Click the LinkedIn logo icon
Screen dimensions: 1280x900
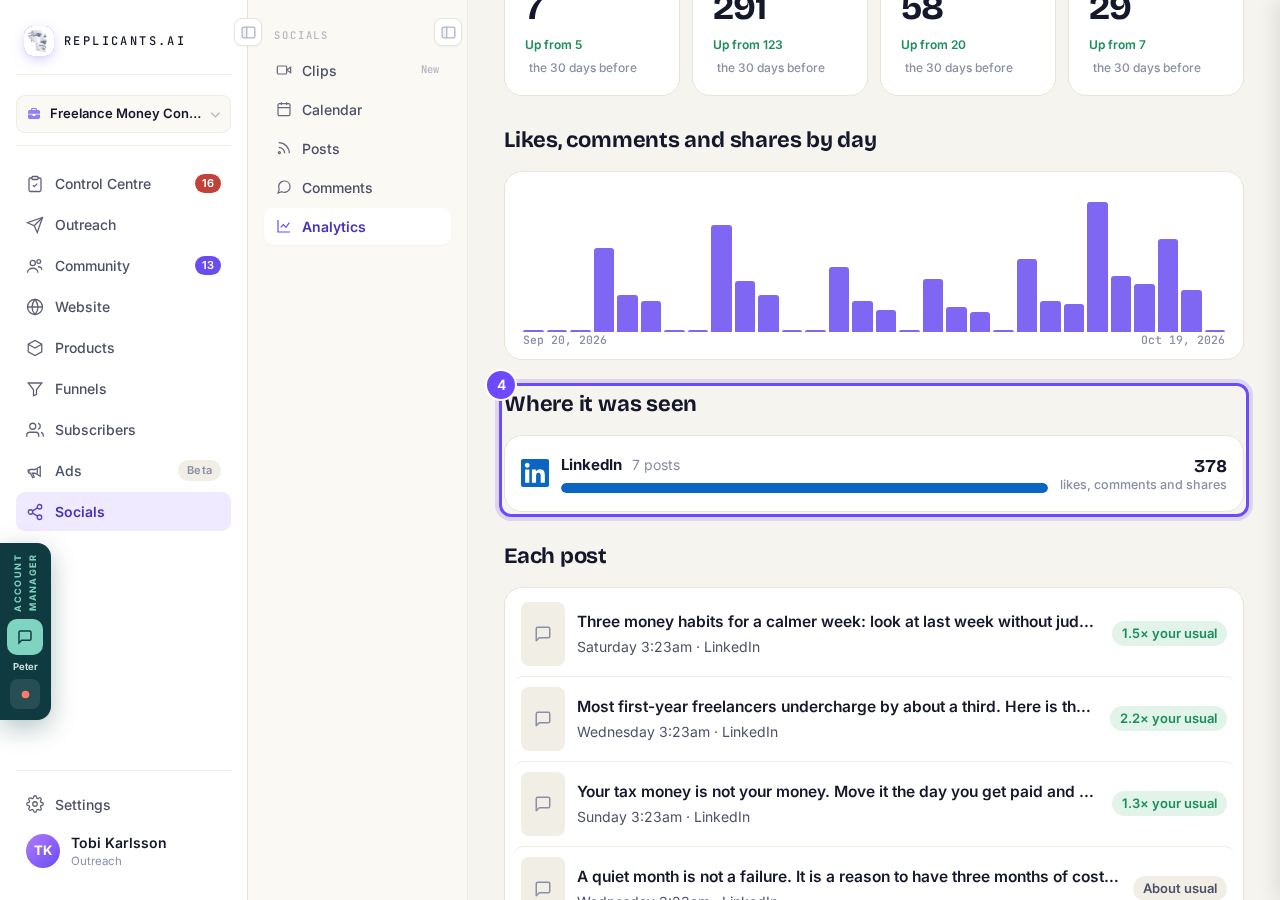tap(535, 473)
